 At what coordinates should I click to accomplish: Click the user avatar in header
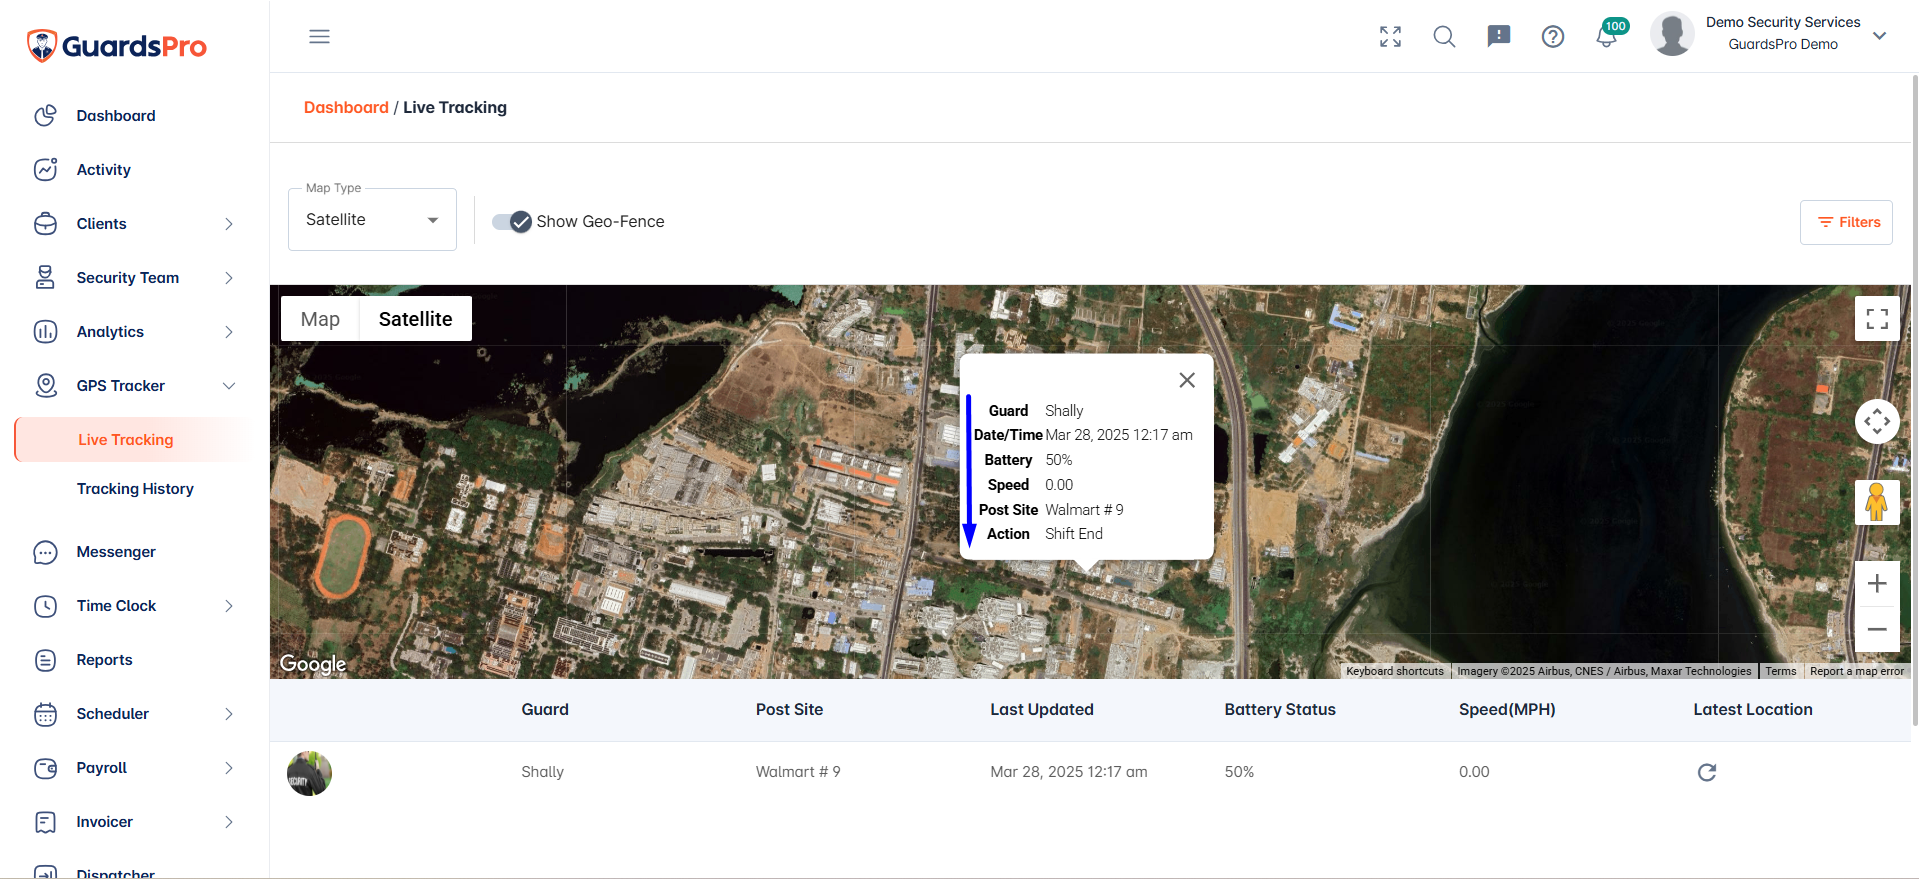(x=1671, y=34)
